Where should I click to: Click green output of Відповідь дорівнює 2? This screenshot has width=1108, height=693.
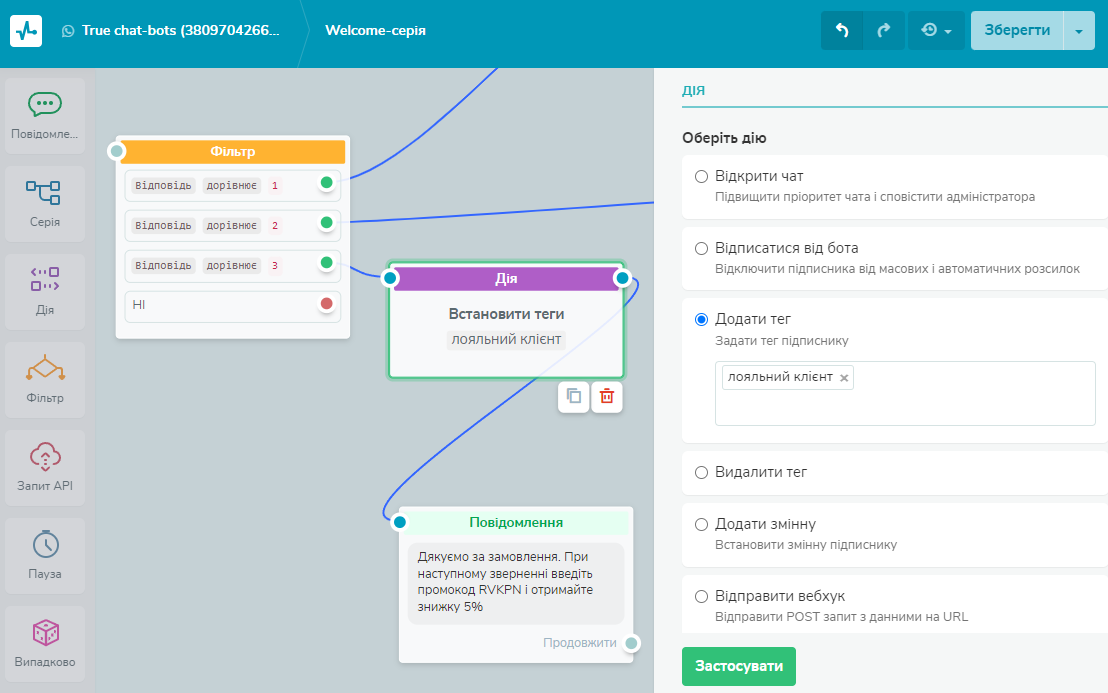pyautogui.click(x=326, y=223)
